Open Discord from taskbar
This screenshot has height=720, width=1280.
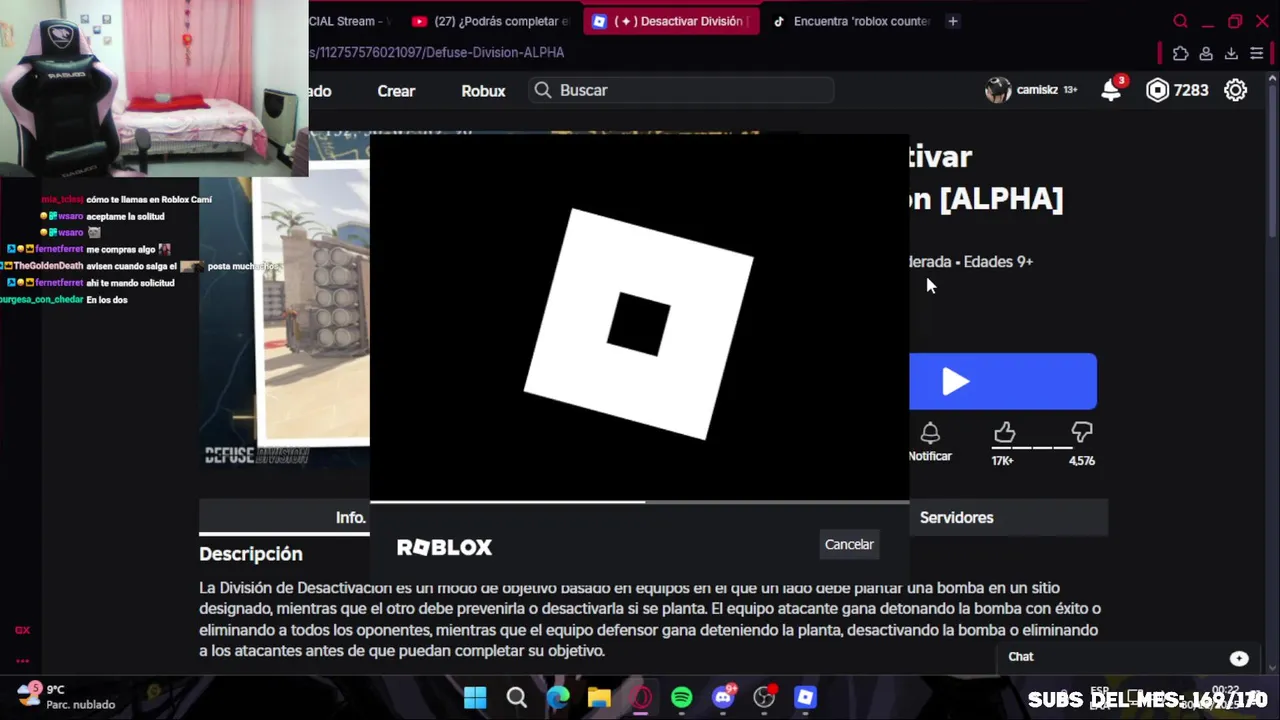(723, 697)
